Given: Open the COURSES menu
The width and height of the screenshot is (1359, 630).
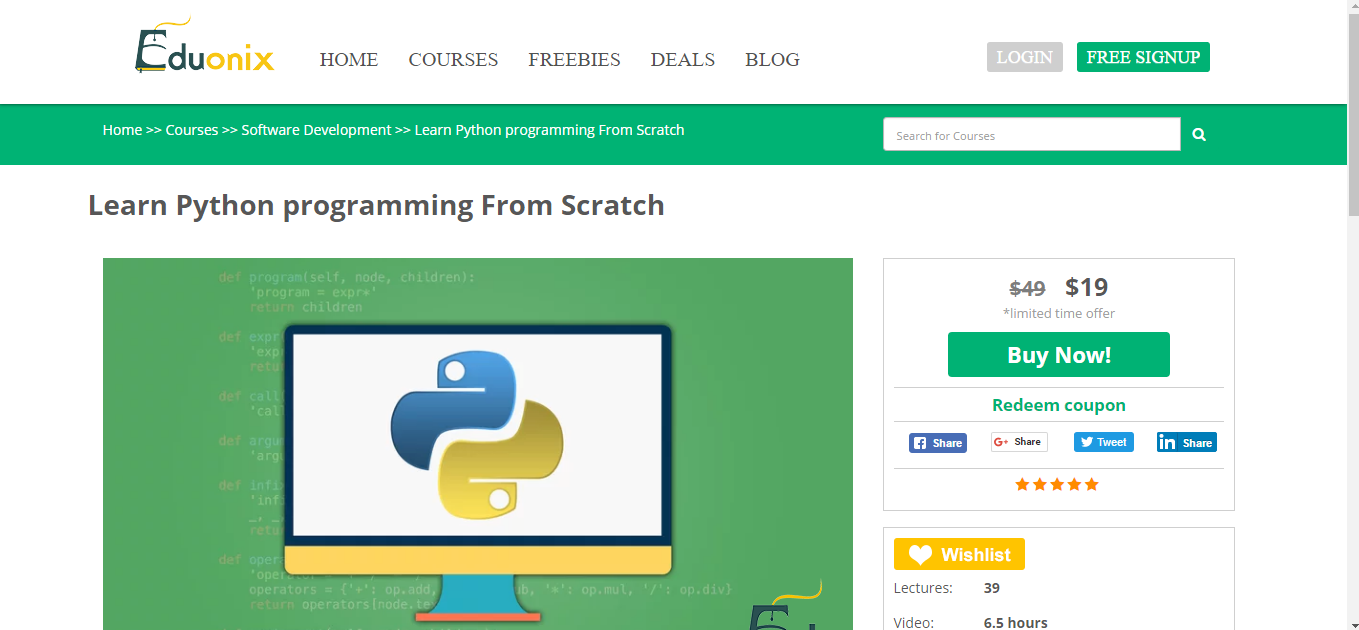Looking at the screenshot, I should 453,60.
